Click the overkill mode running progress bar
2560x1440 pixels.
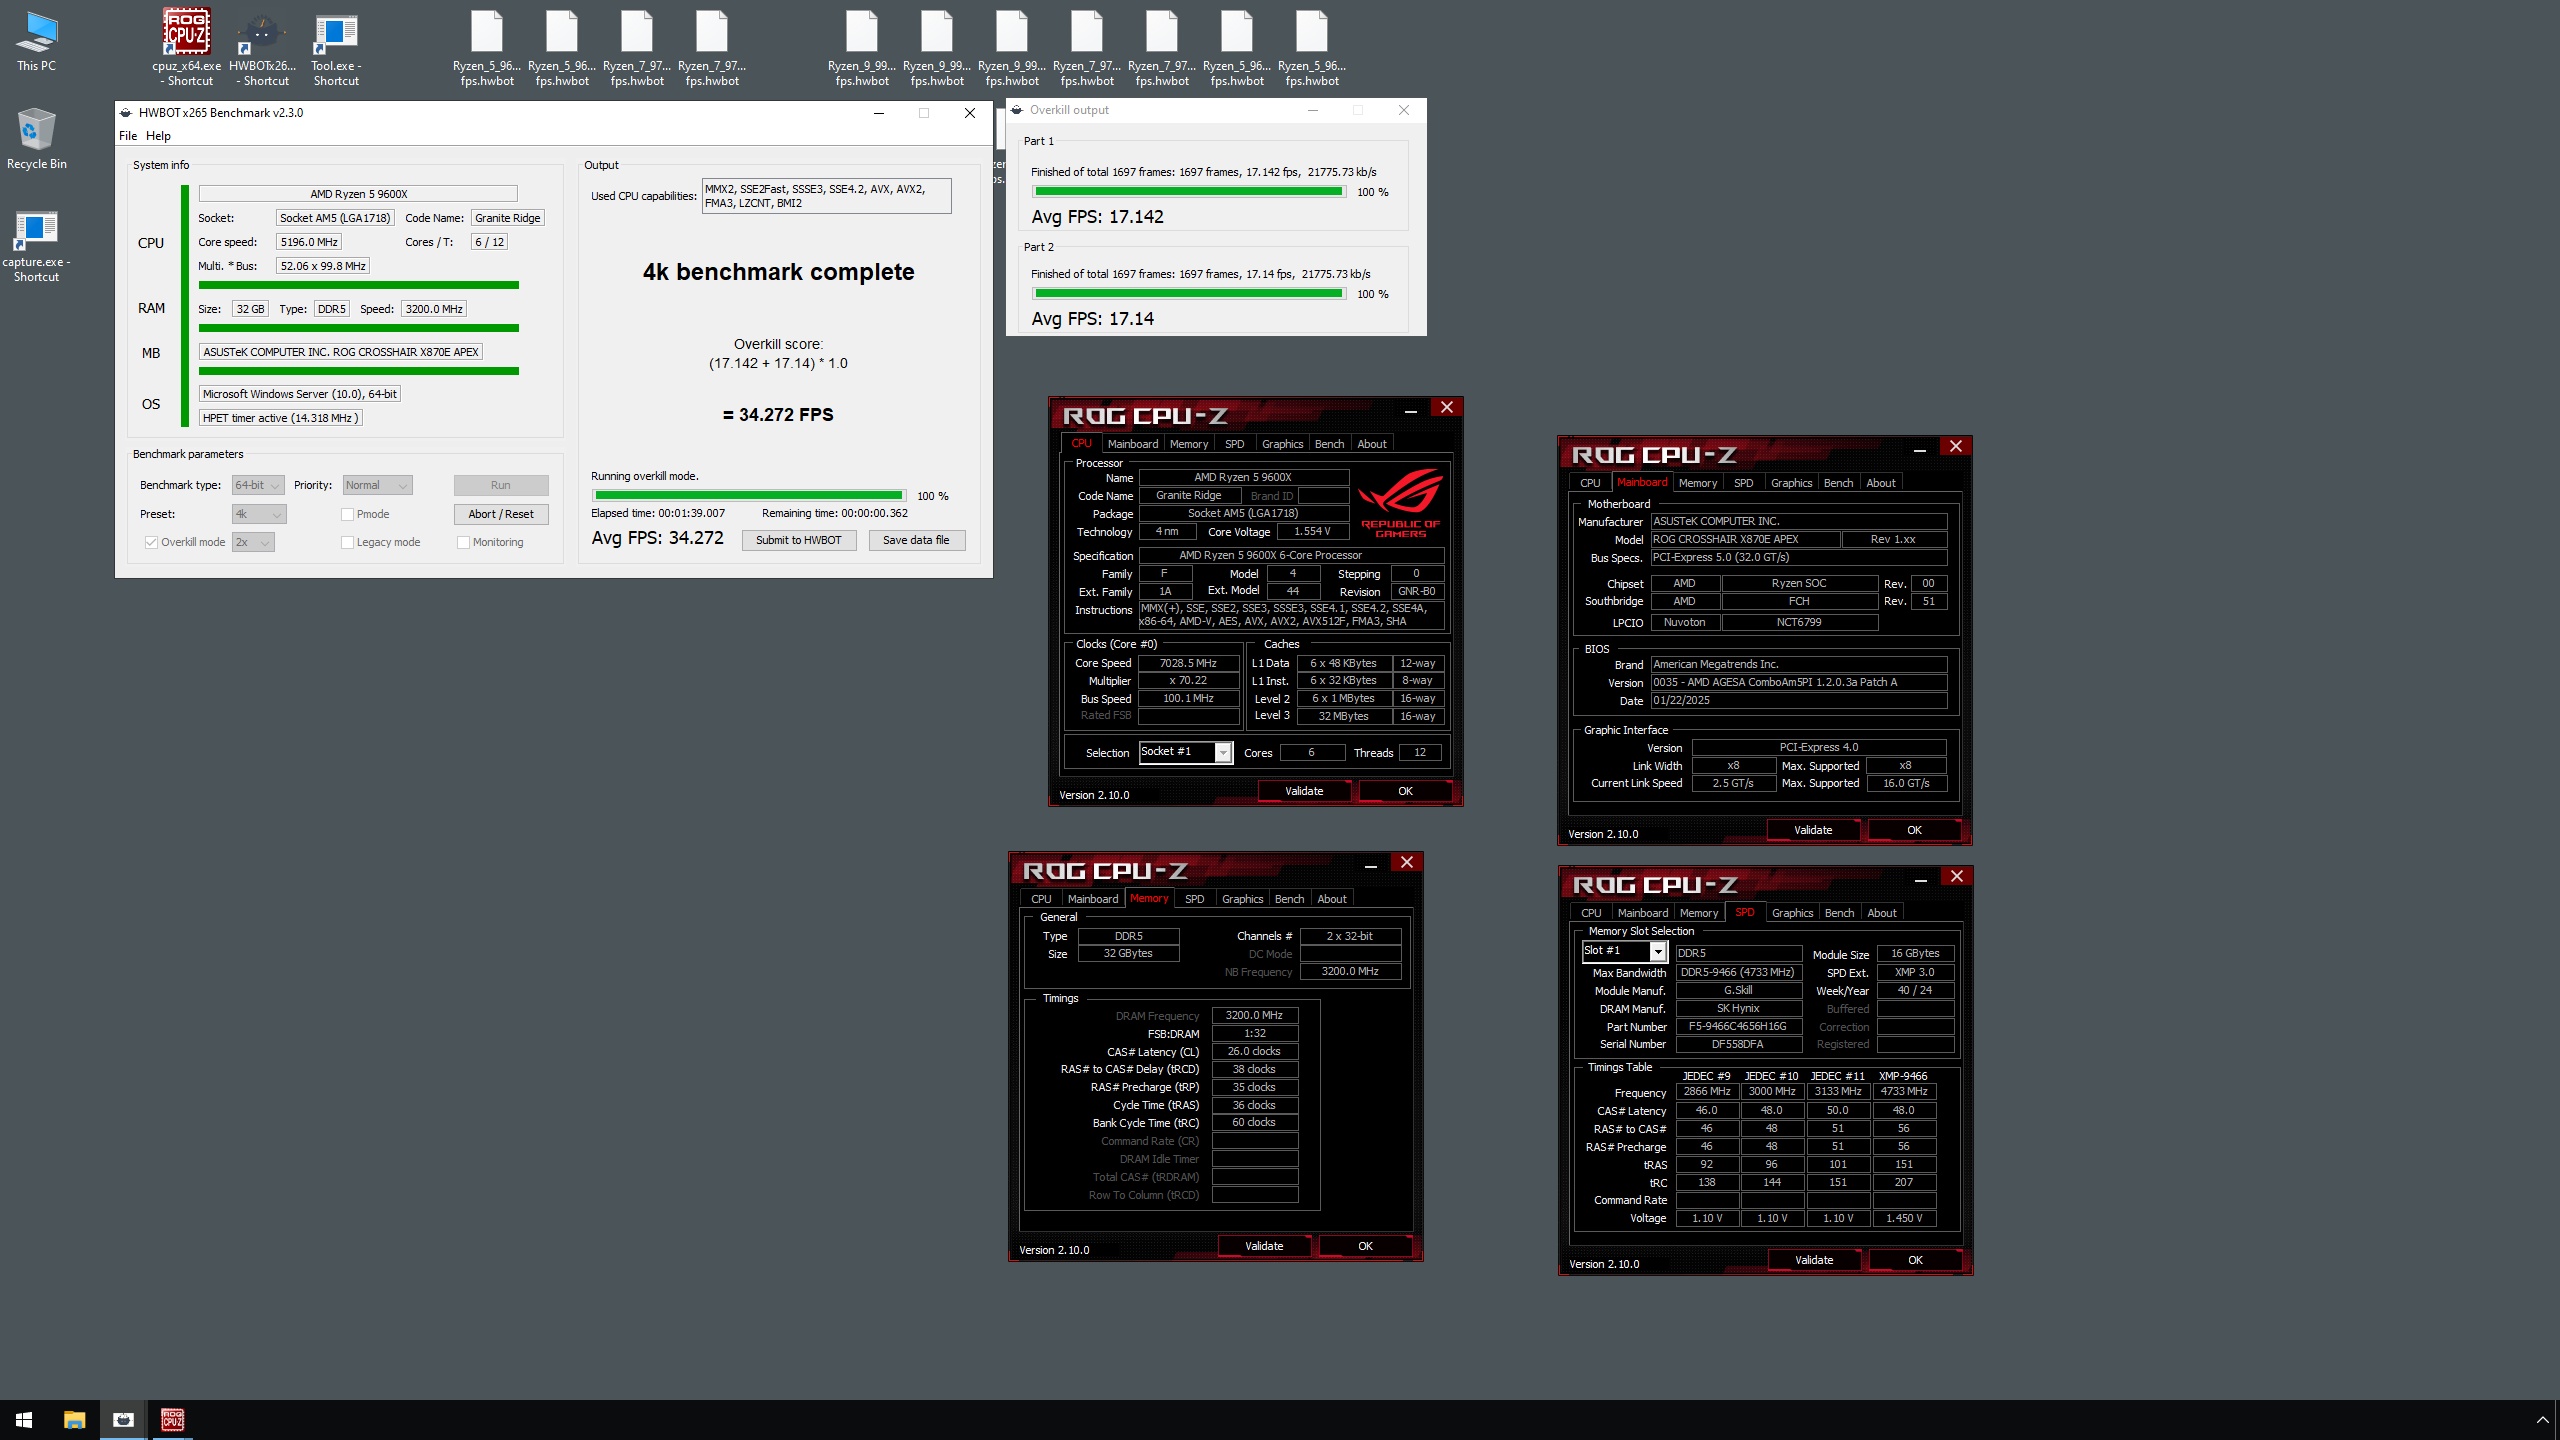tap(749, 496)
